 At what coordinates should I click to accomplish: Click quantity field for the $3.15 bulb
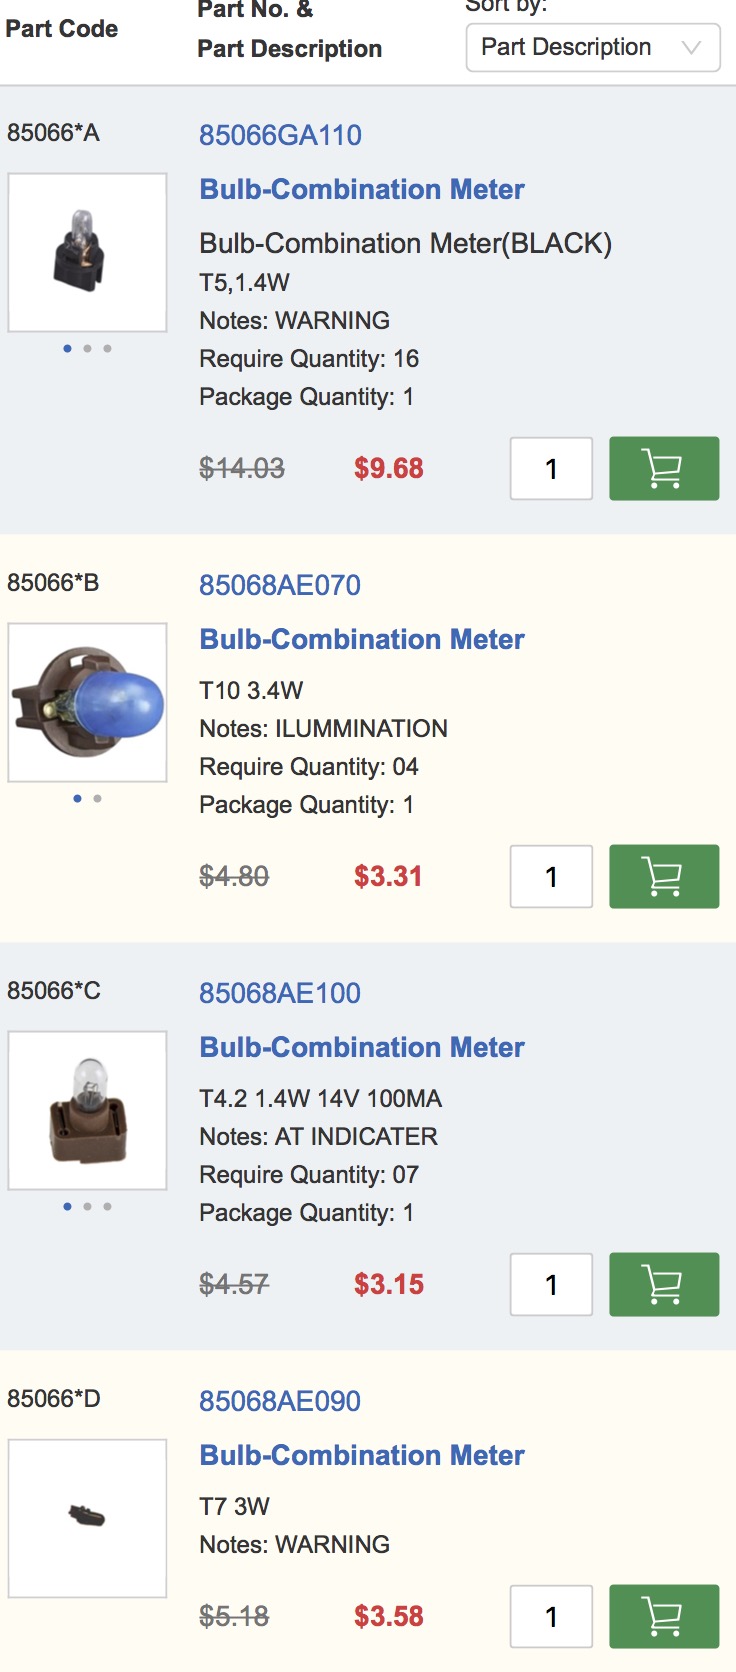pyautogui.click(x=551, y=1284)
